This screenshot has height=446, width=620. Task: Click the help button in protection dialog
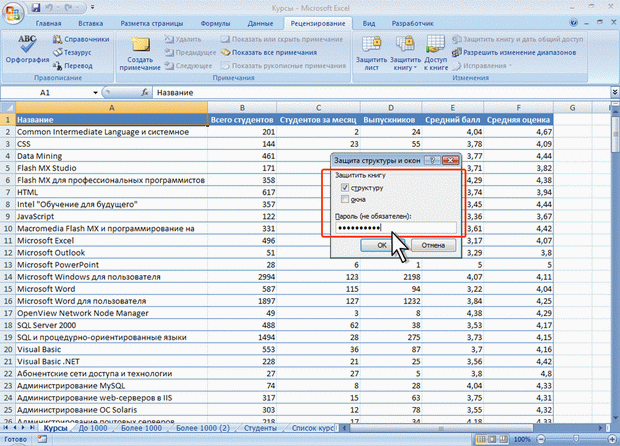(432, 160)
